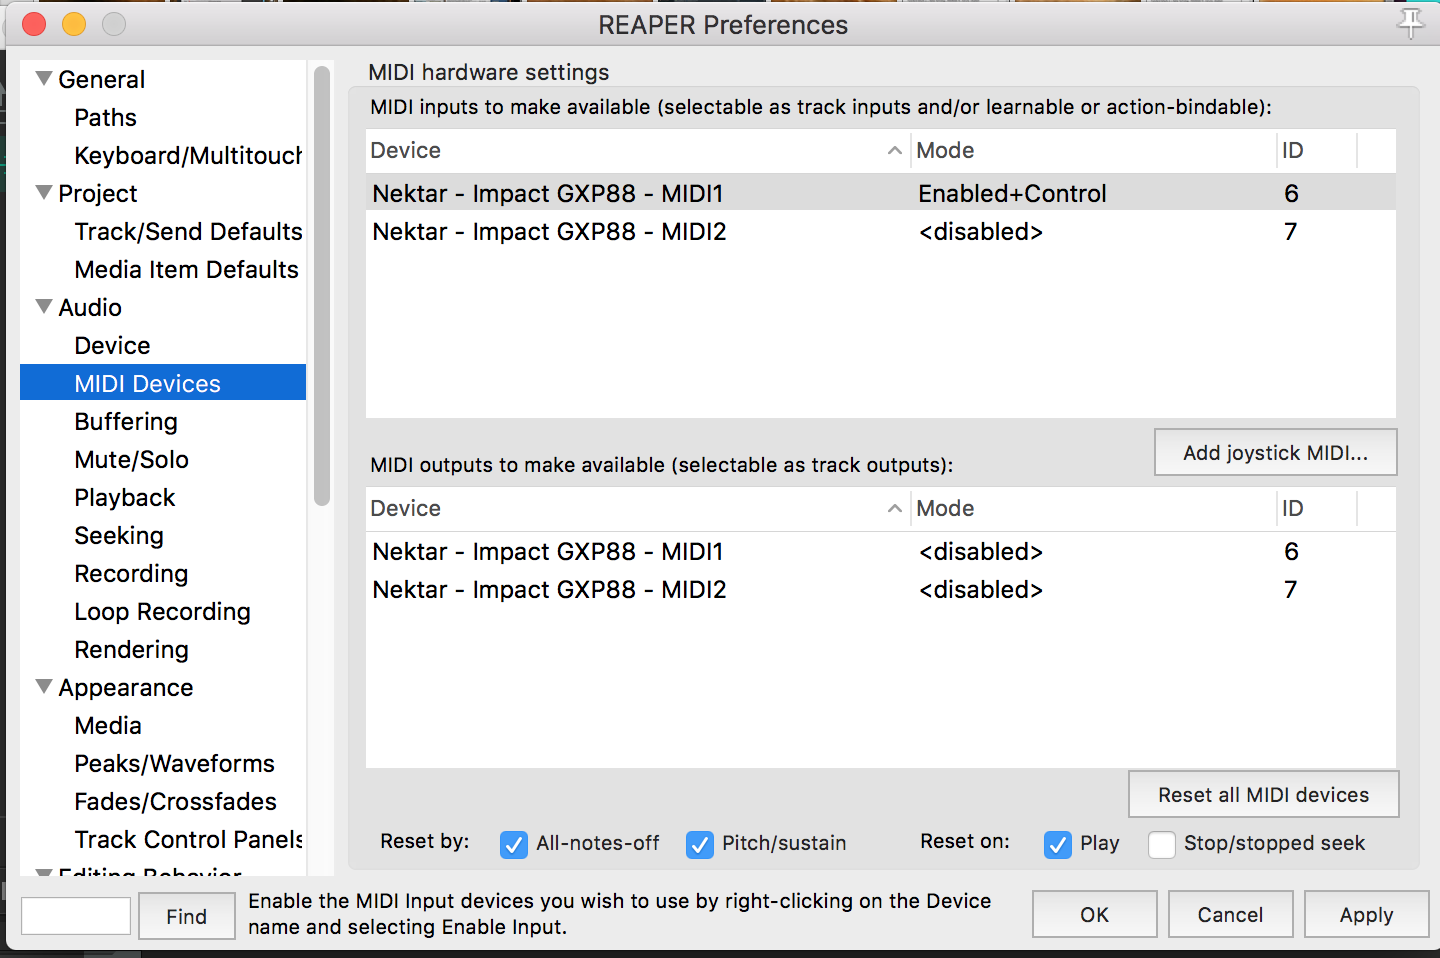Collapse the Audio section disclosure triangle
Viewport: 1440px width, 958px height.
tap(43, 306)
